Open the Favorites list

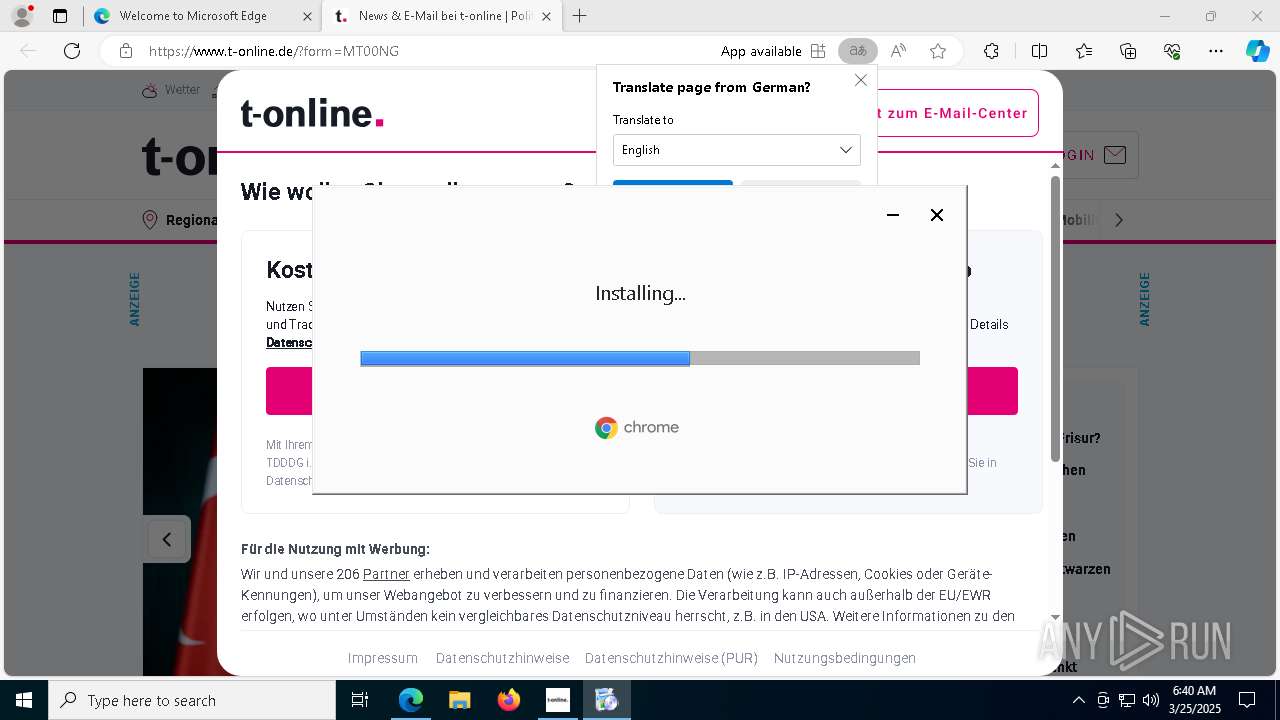coord(1084,51)
